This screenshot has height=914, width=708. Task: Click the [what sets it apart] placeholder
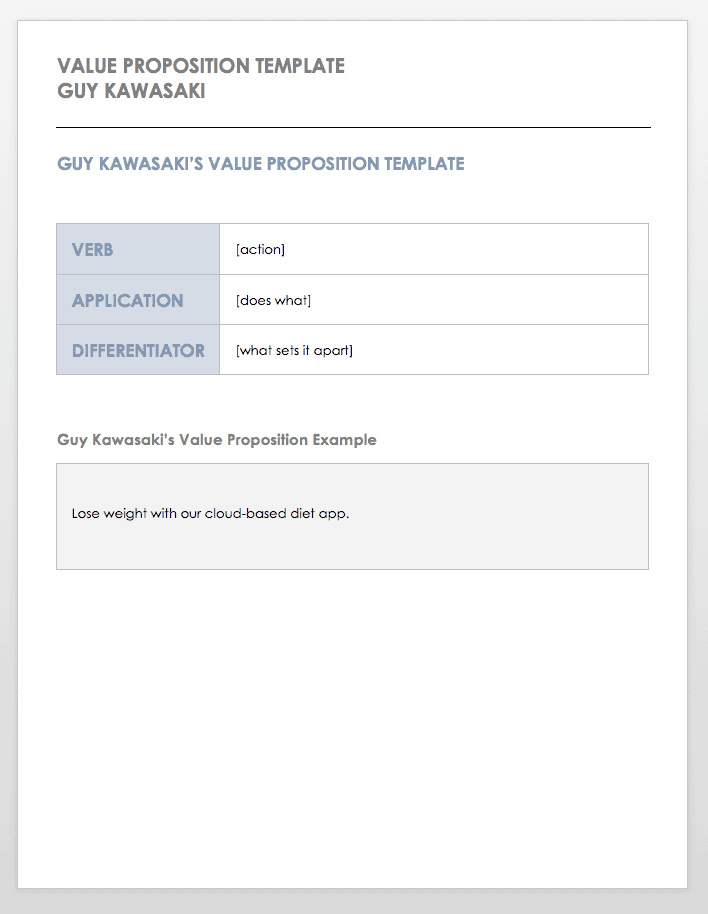coord(294,350)
